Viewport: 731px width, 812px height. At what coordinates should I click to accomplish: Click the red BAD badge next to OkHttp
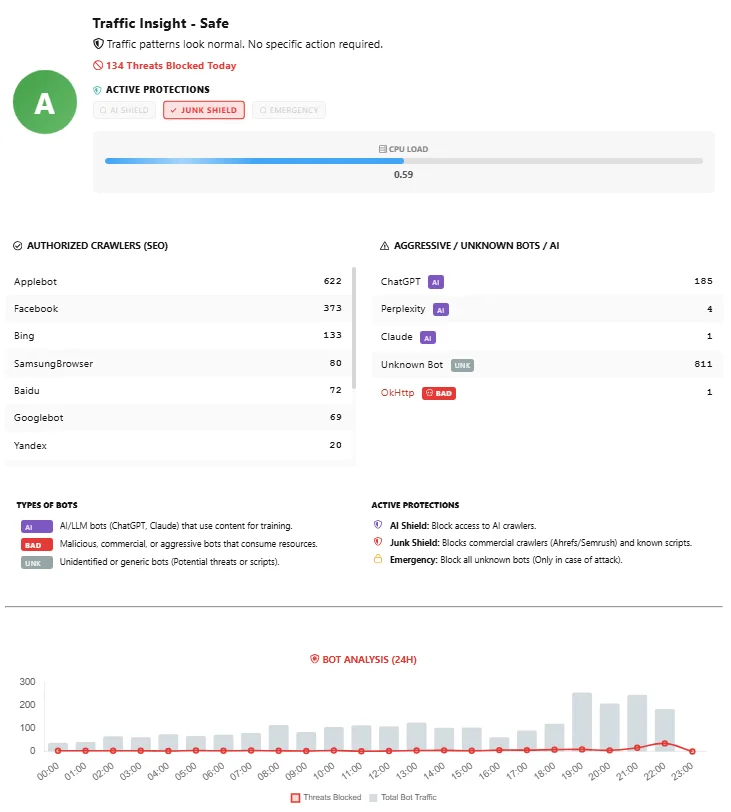pyautogui.click(x=439, y=393)
